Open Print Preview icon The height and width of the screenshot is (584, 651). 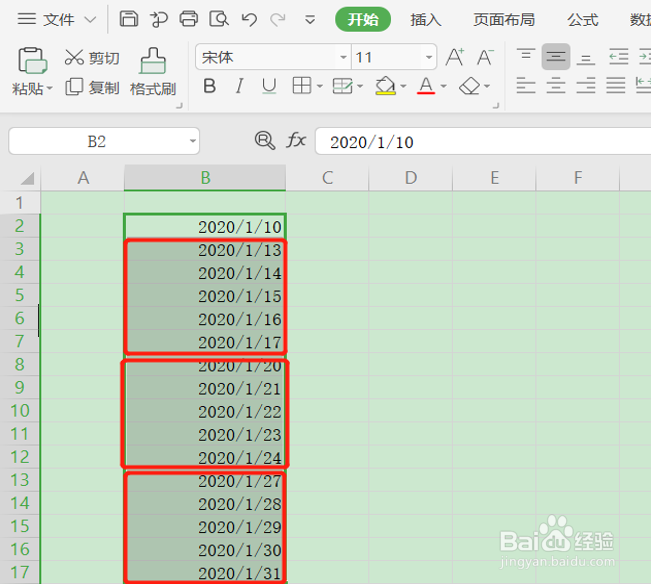pos(219,19)
